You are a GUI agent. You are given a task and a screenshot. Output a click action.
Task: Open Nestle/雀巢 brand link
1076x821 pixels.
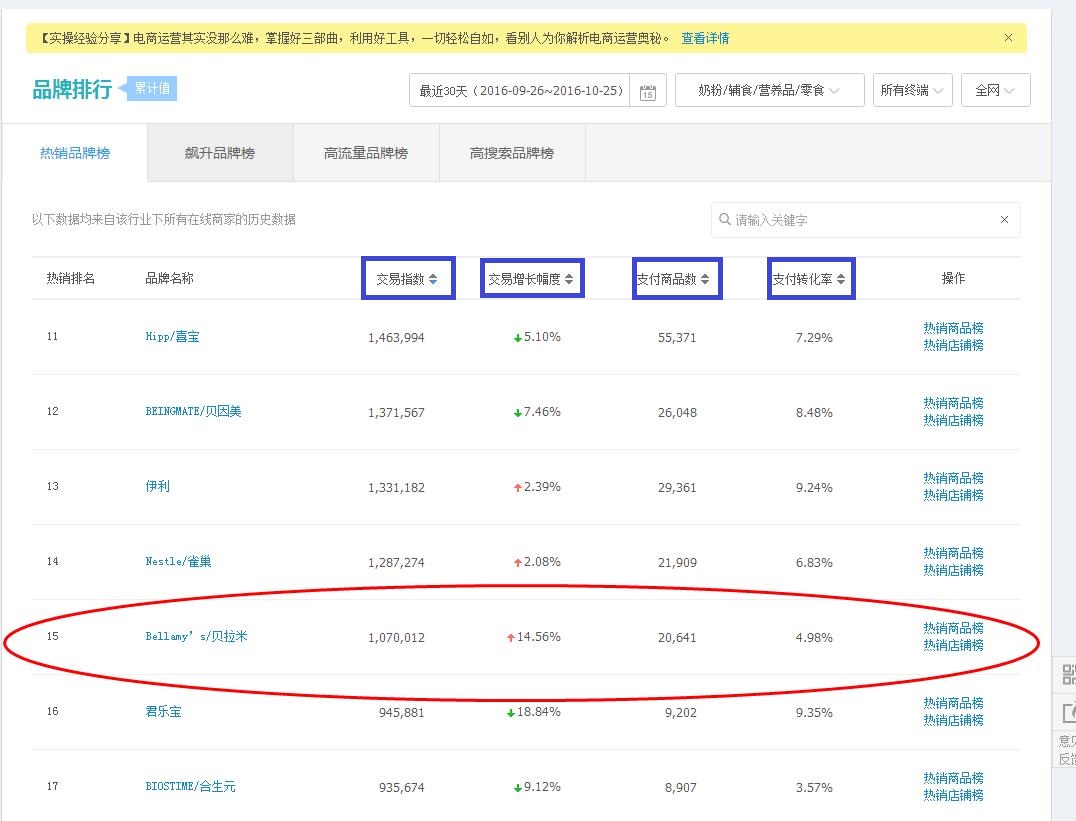[178, 561]
